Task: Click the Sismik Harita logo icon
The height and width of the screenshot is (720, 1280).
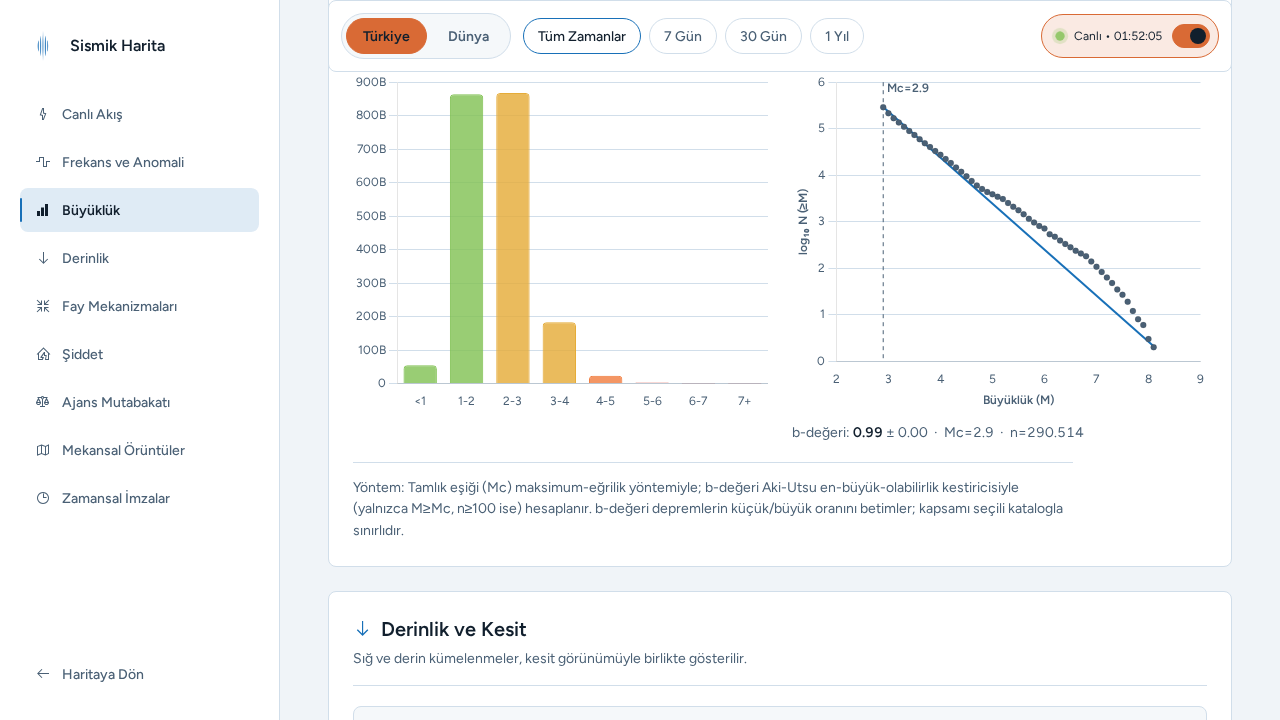Action: point(42,46)
